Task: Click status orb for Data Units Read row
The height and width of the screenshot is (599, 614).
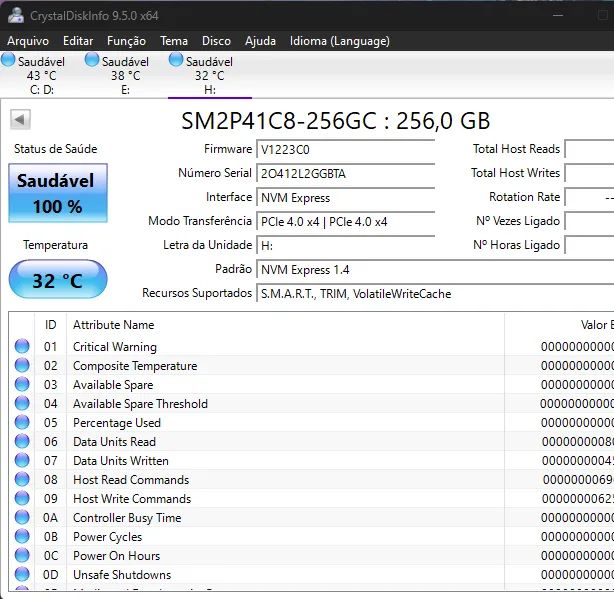Action: (x=22, y=441)
